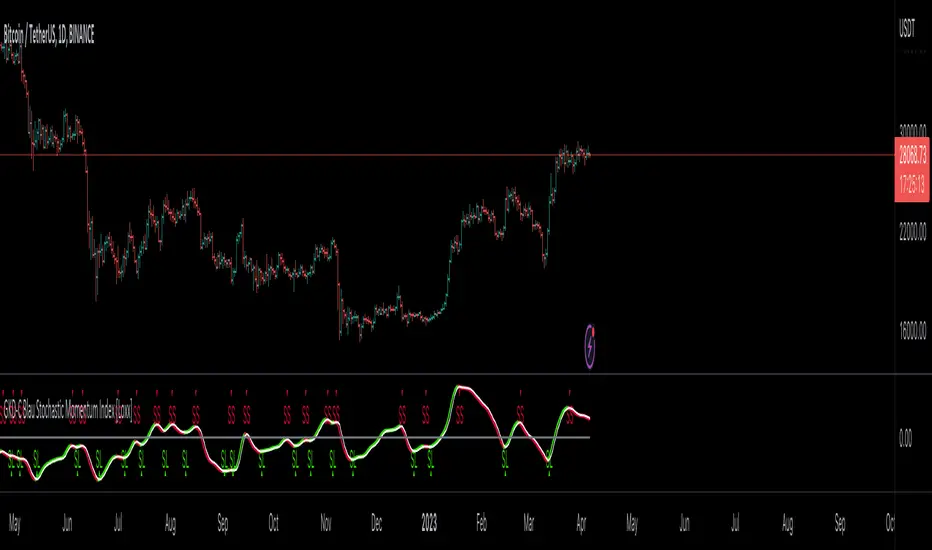Select the Blau Stochastic Momentum Index title
932x550 pixels.
click(x=68, y=410)
